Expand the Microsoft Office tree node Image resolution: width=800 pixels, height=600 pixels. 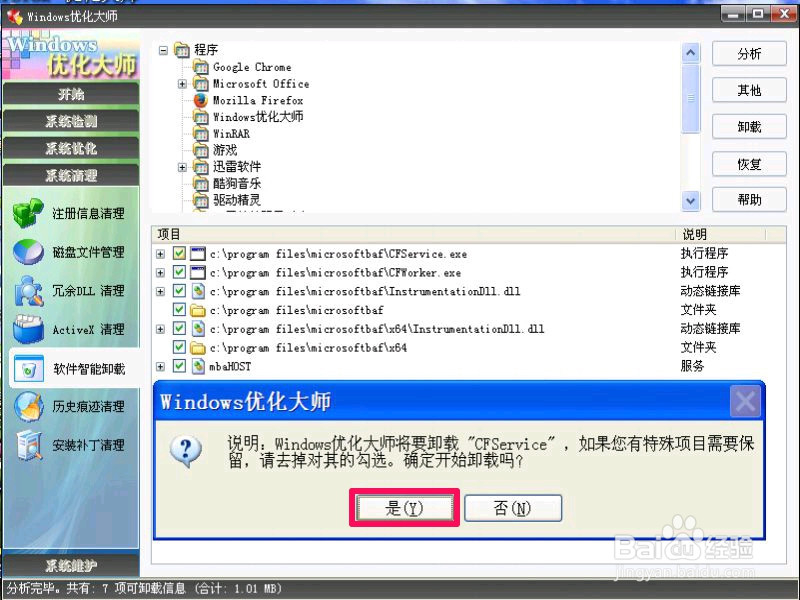(182, 84)
